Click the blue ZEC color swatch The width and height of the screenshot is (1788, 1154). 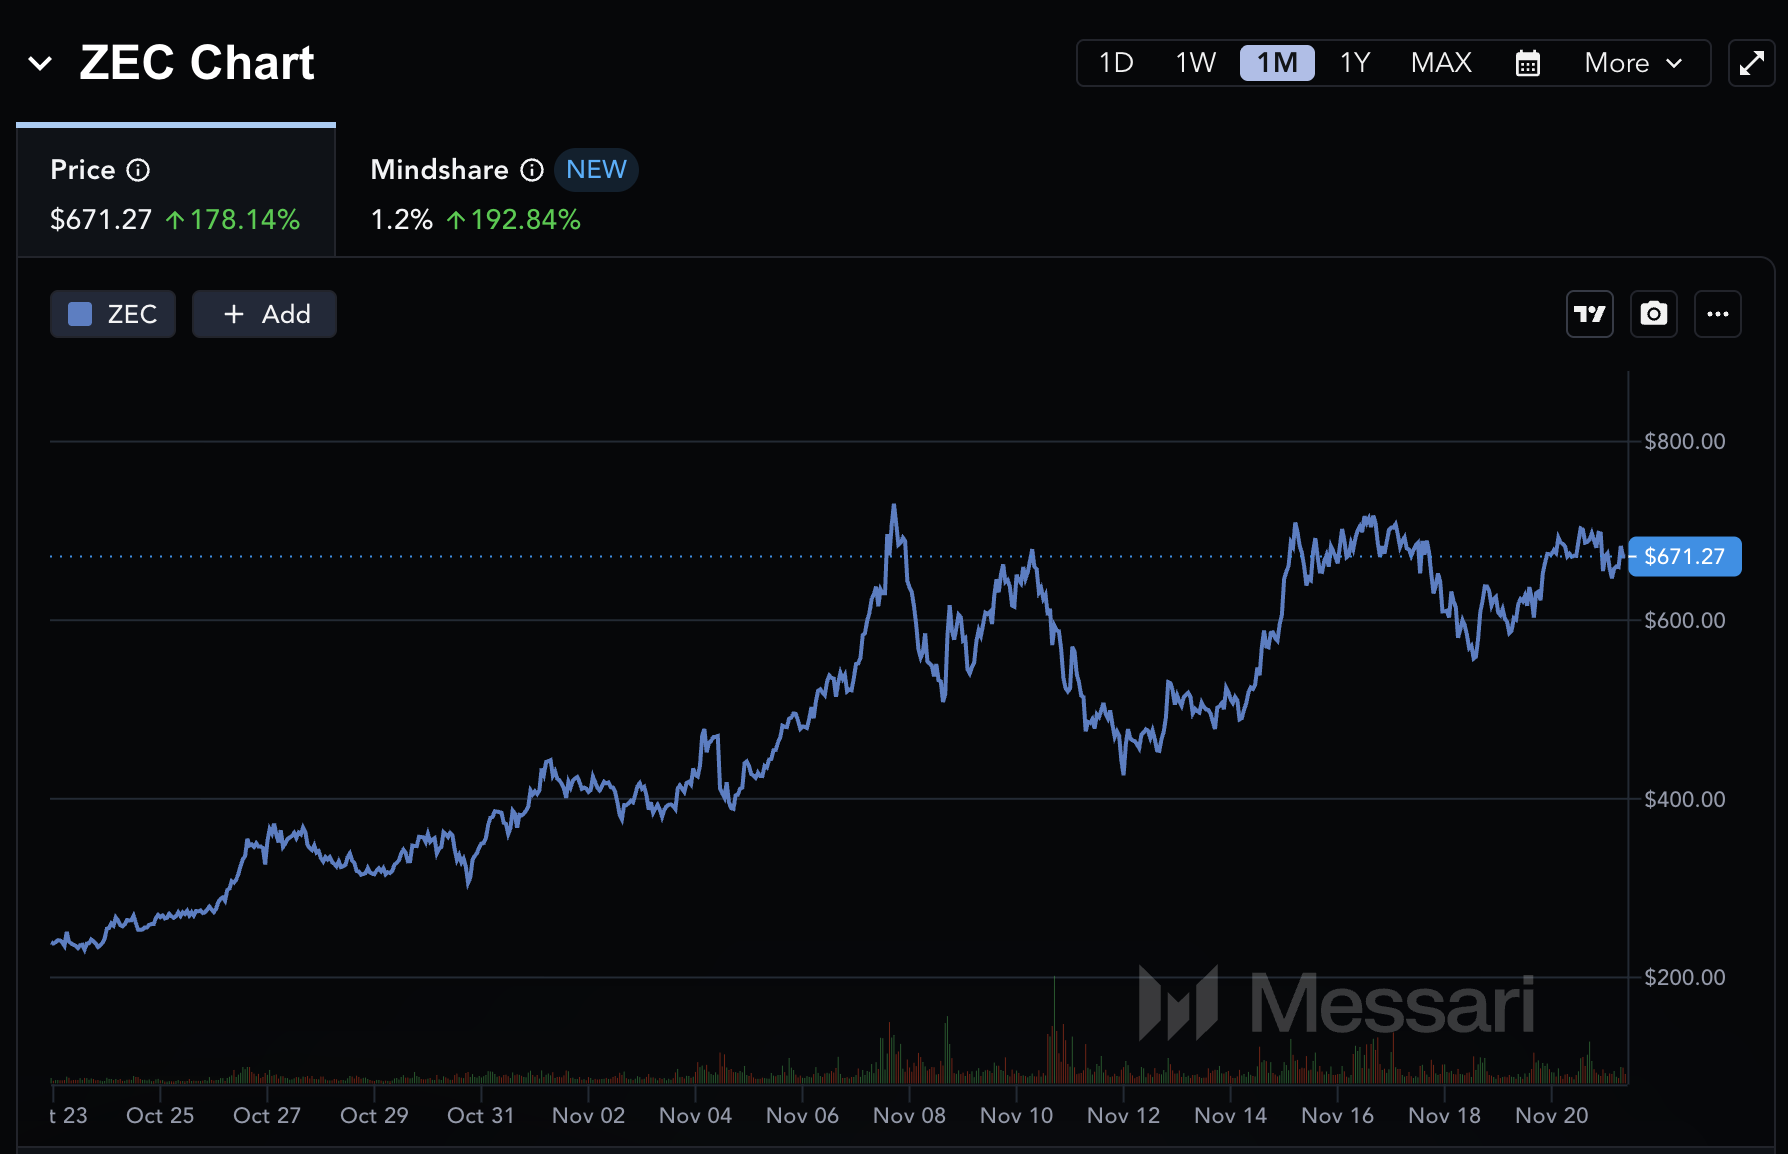(x=79, y=313)
